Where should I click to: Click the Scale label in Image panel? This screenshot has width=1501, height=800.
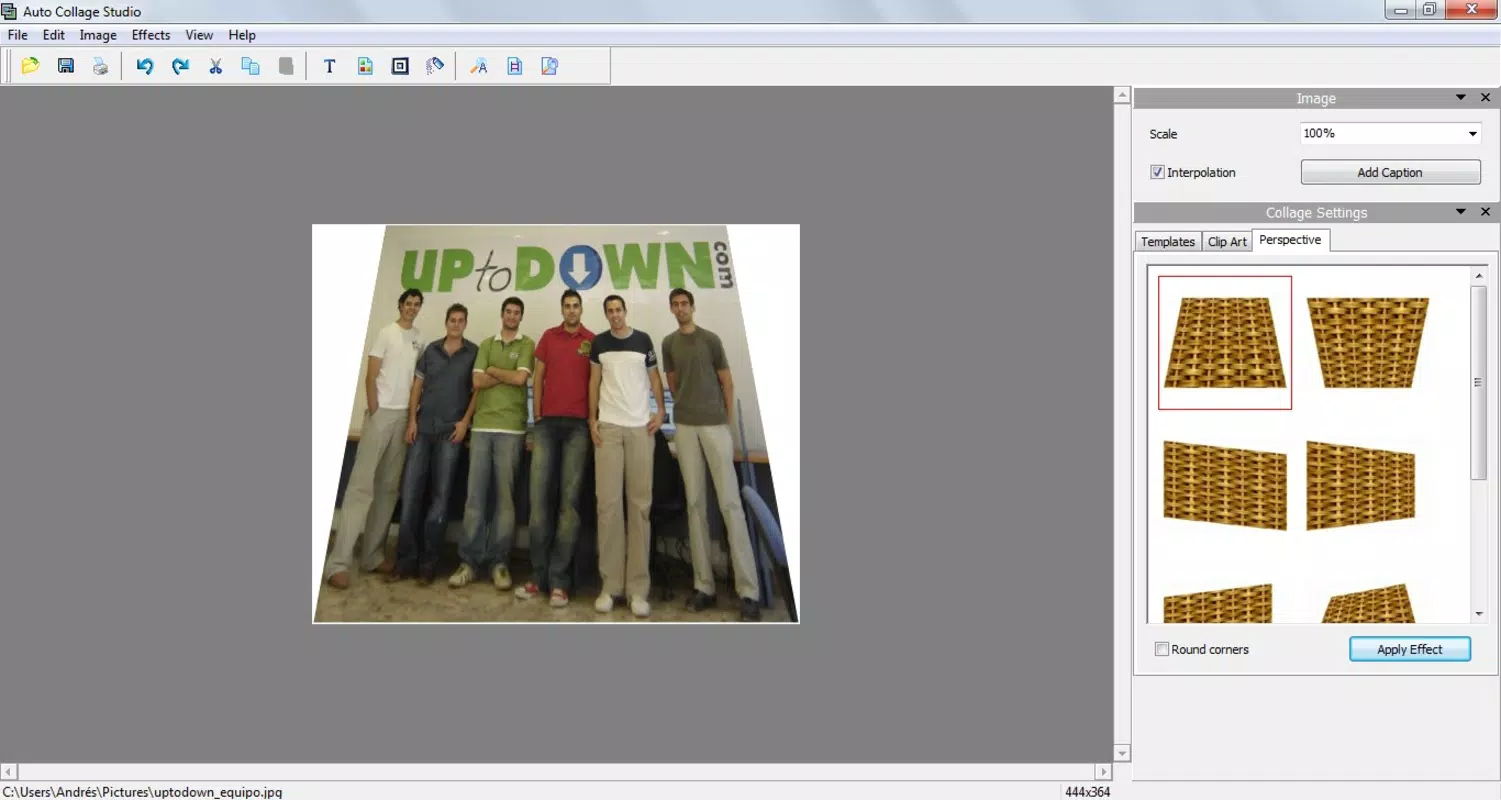click(x=1163, y=134)
